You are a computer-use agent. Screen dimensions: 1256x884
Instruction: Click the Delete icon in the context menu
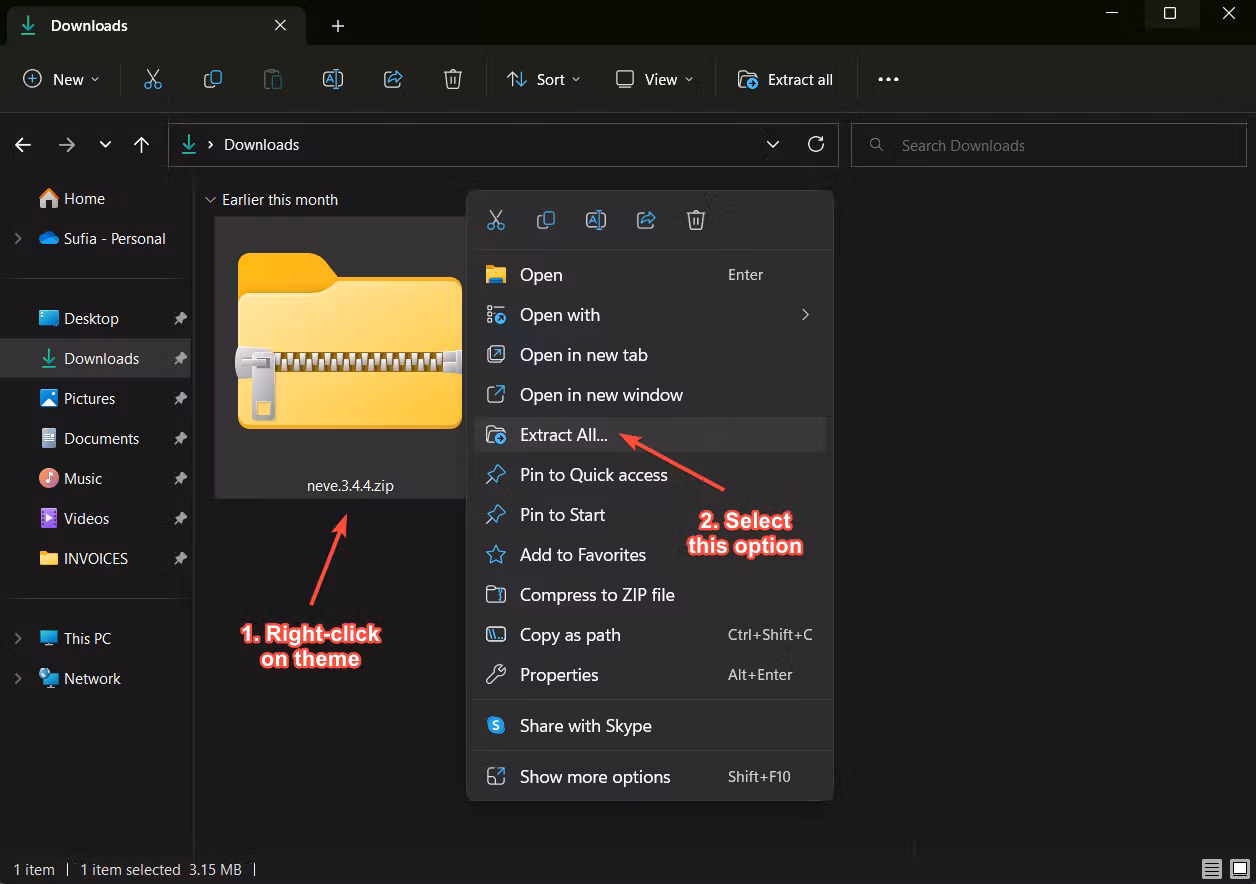click(696, 219)
